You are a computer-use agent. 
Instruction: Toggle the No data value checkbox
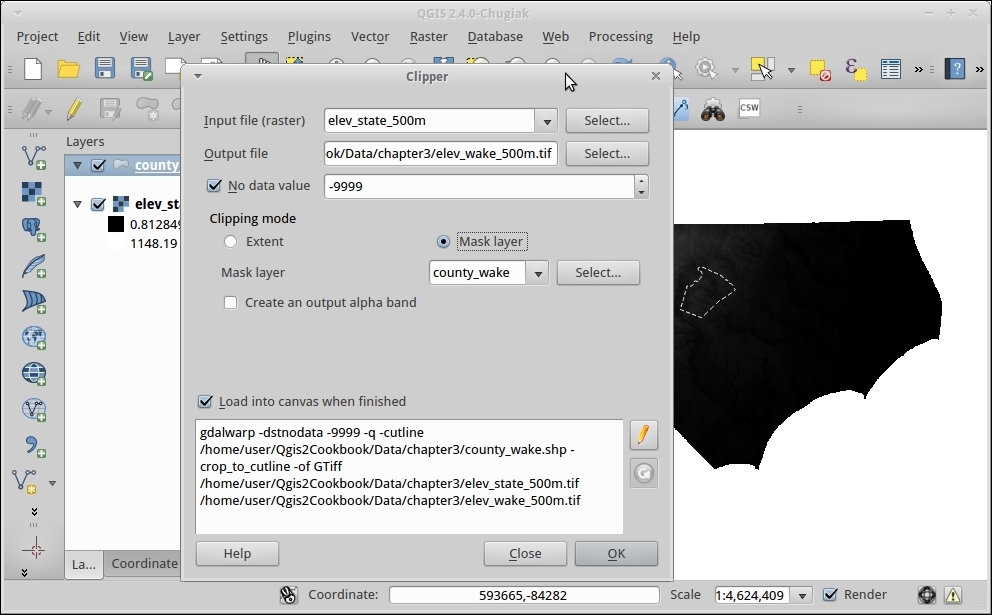click(x=214, y=185)
